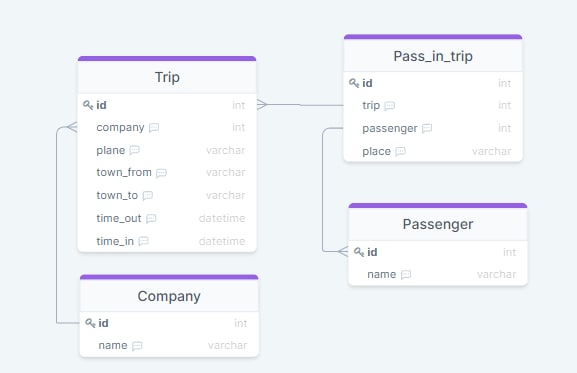Open the town_from field comment icon
This screenshot has width=577, height=373.
coord(161,173)
